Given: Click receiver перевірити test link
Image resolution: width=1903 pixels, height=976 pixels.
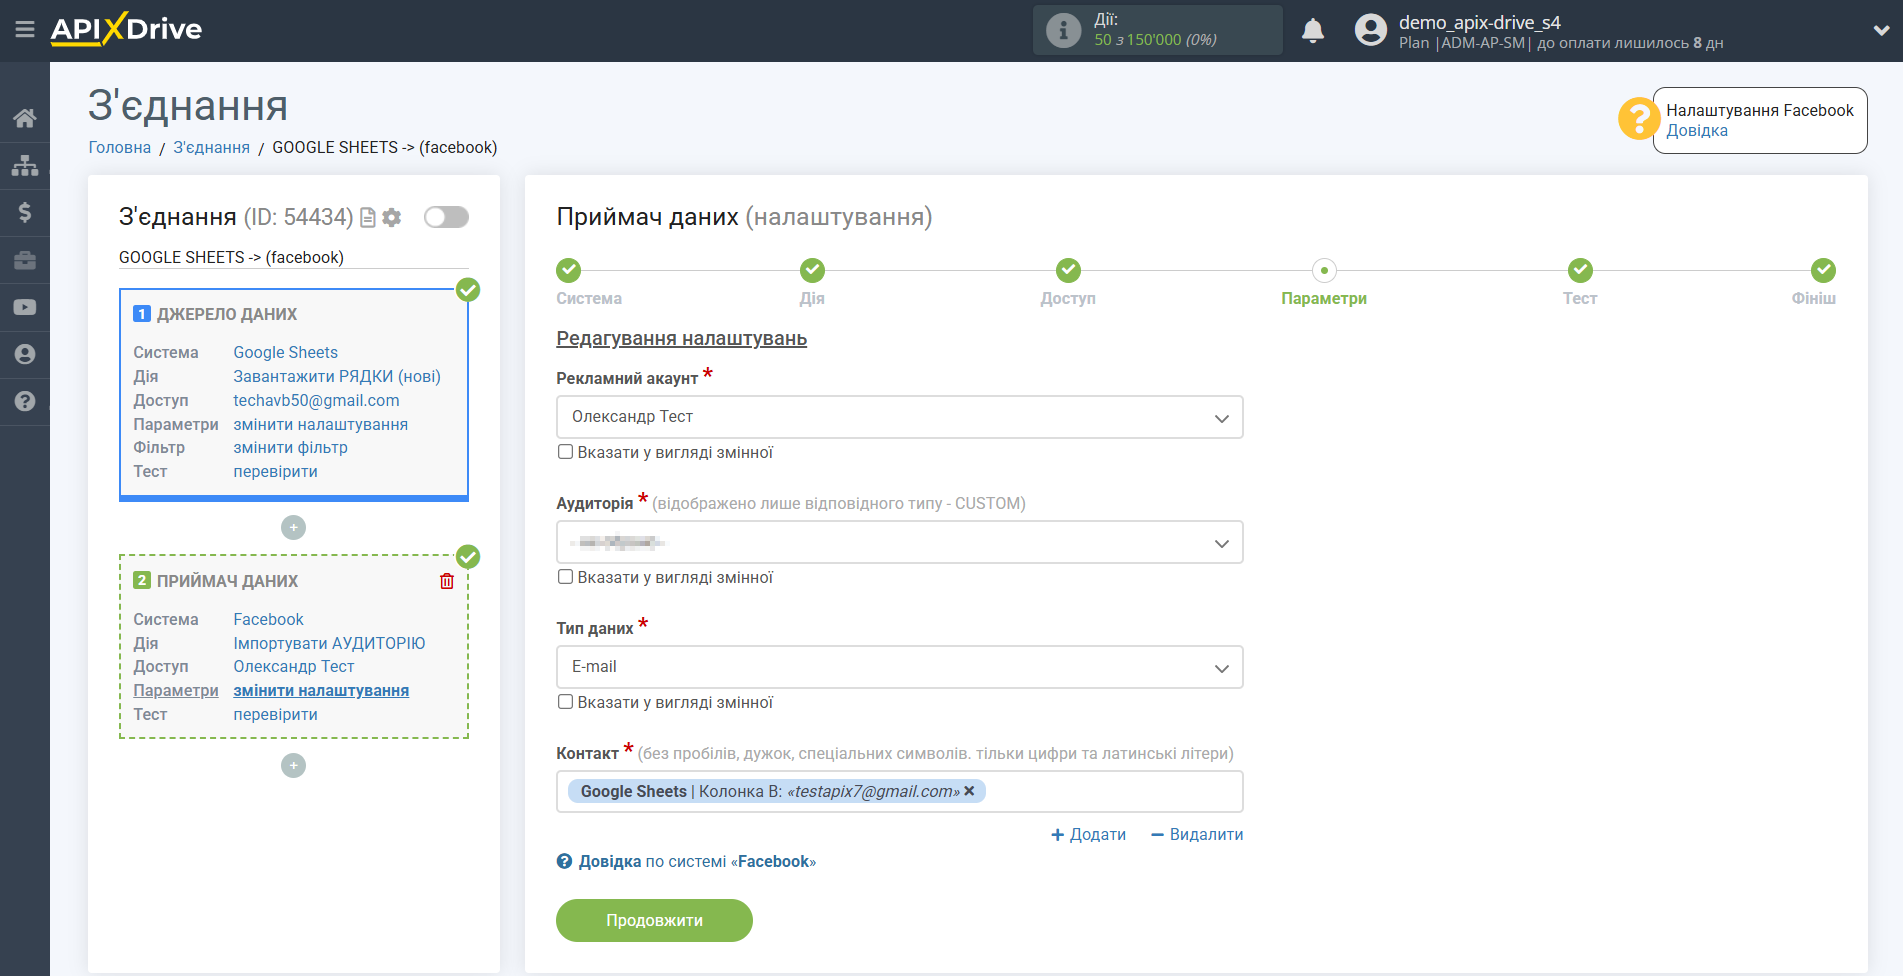Looking at the screenshot, I should [x=275, y=714].
